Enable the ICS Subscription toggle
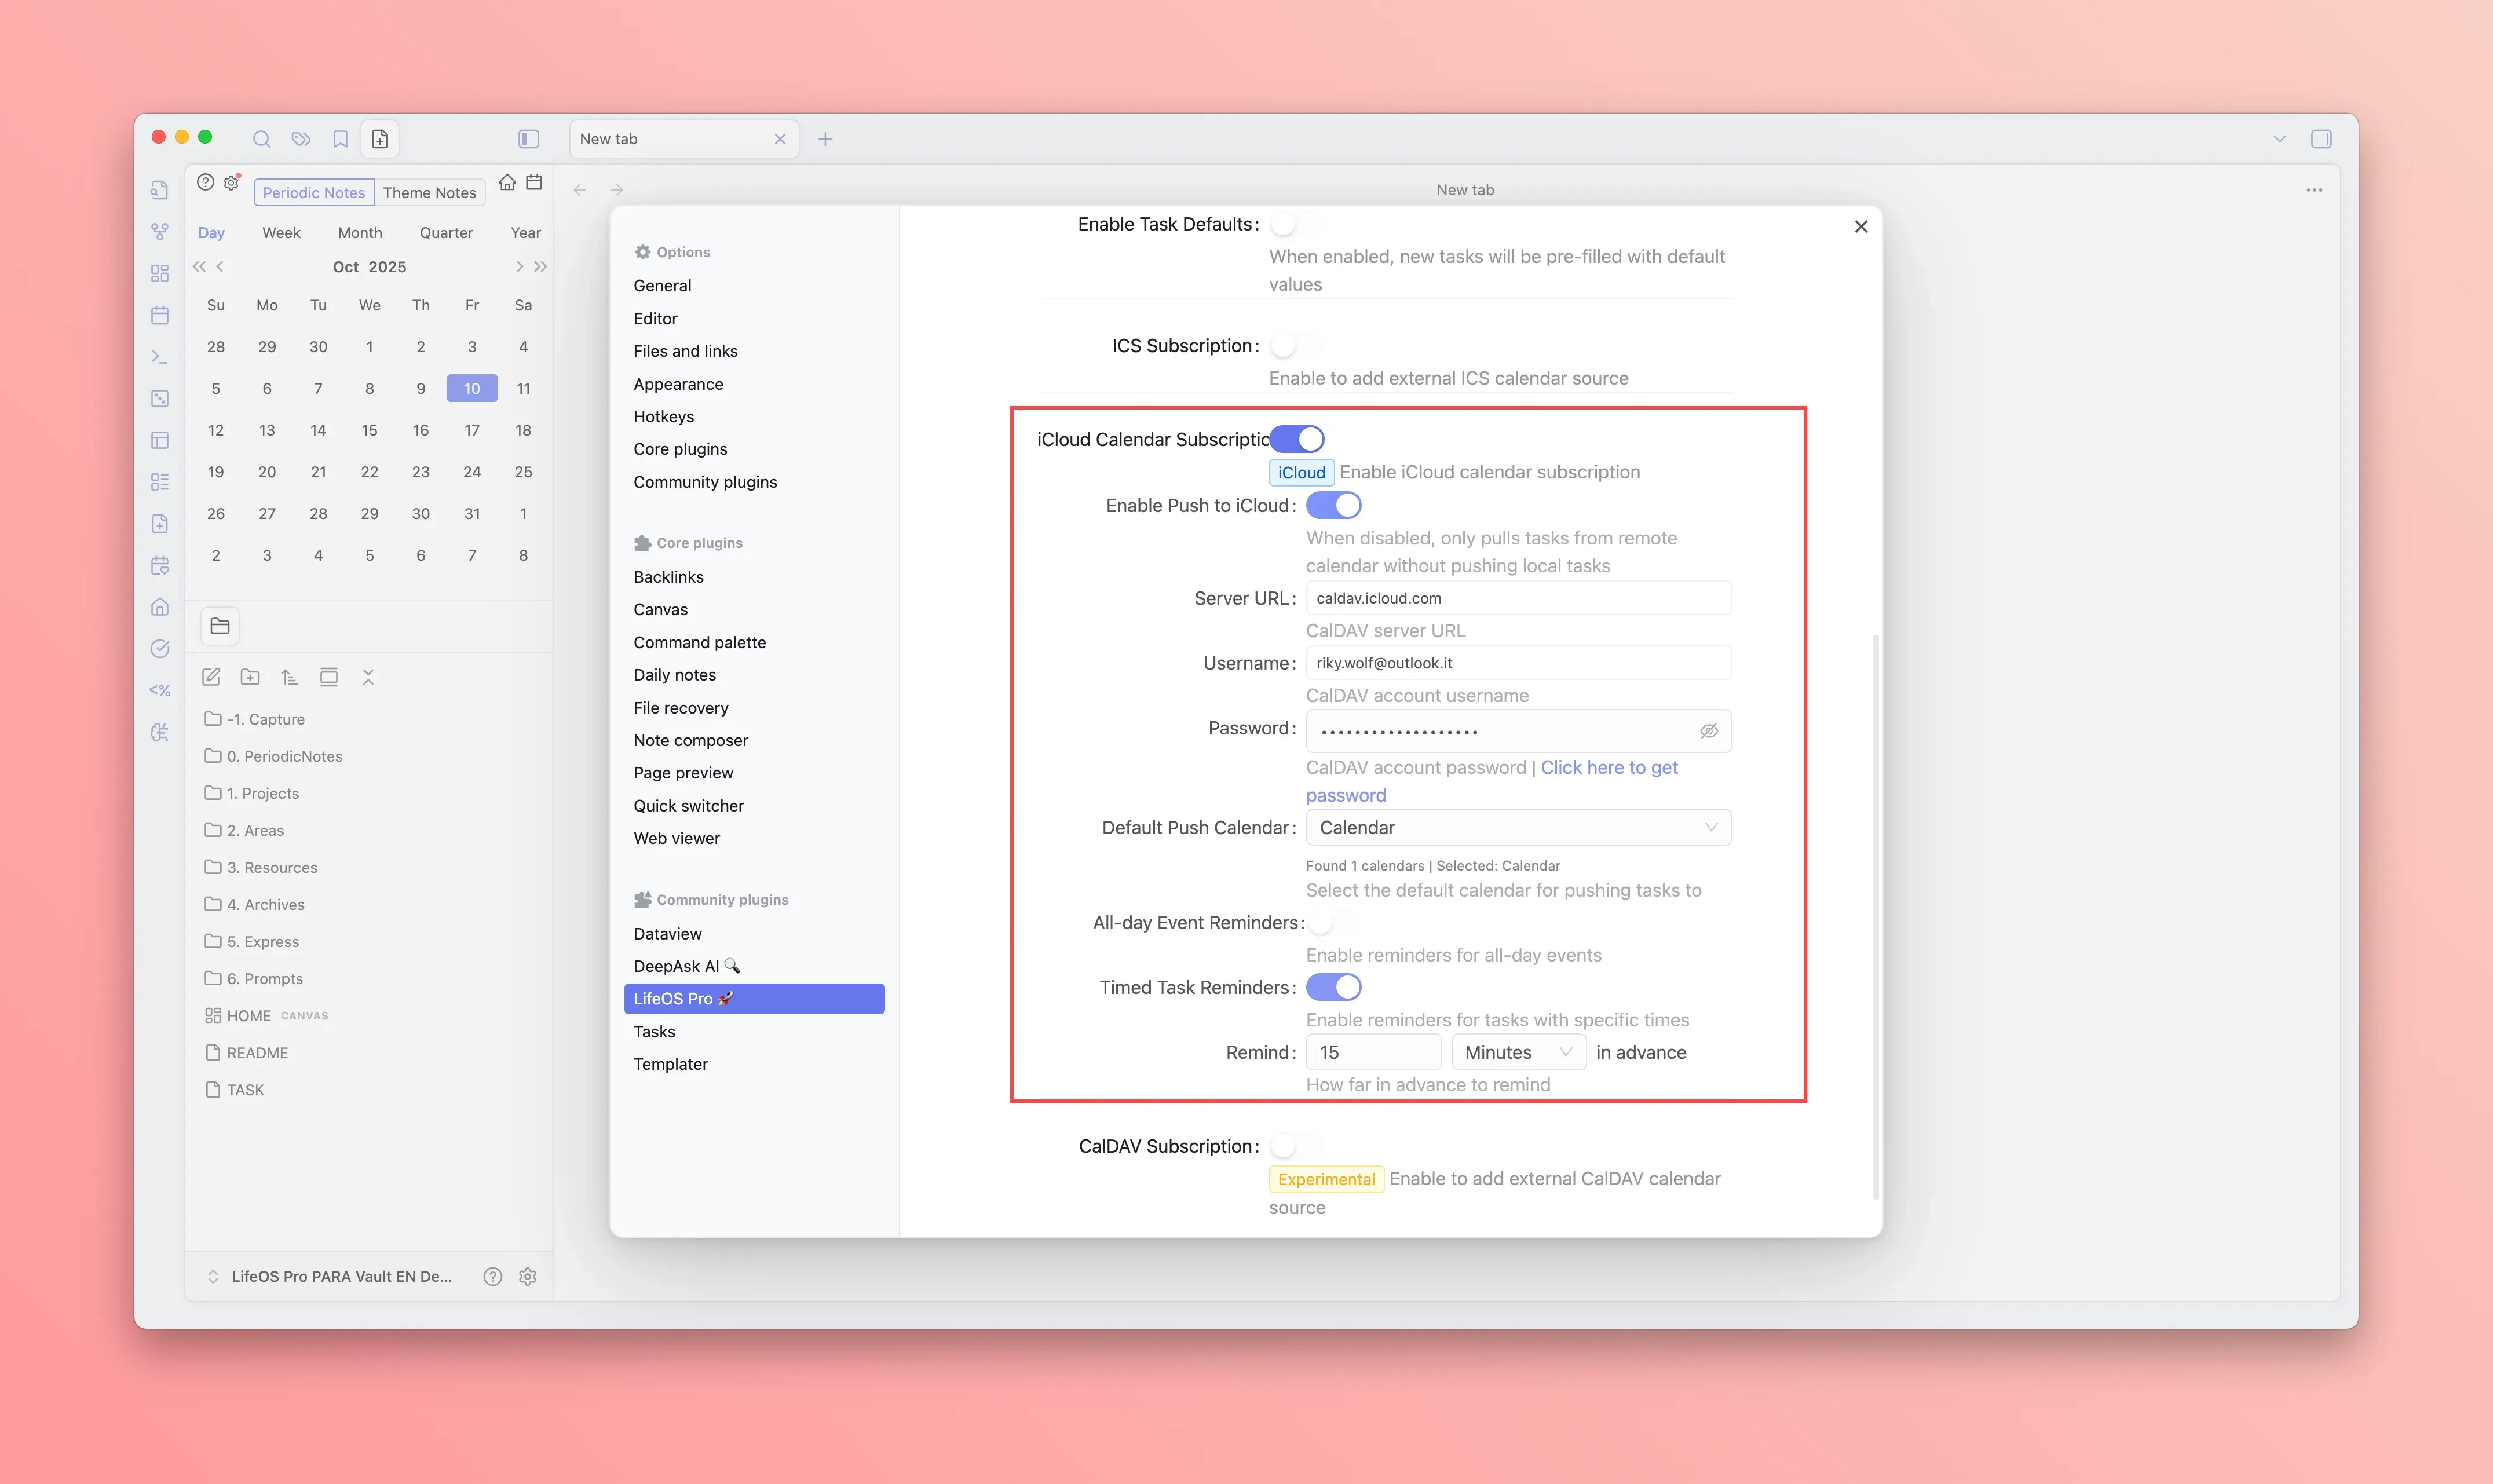 click(1296, 346)
